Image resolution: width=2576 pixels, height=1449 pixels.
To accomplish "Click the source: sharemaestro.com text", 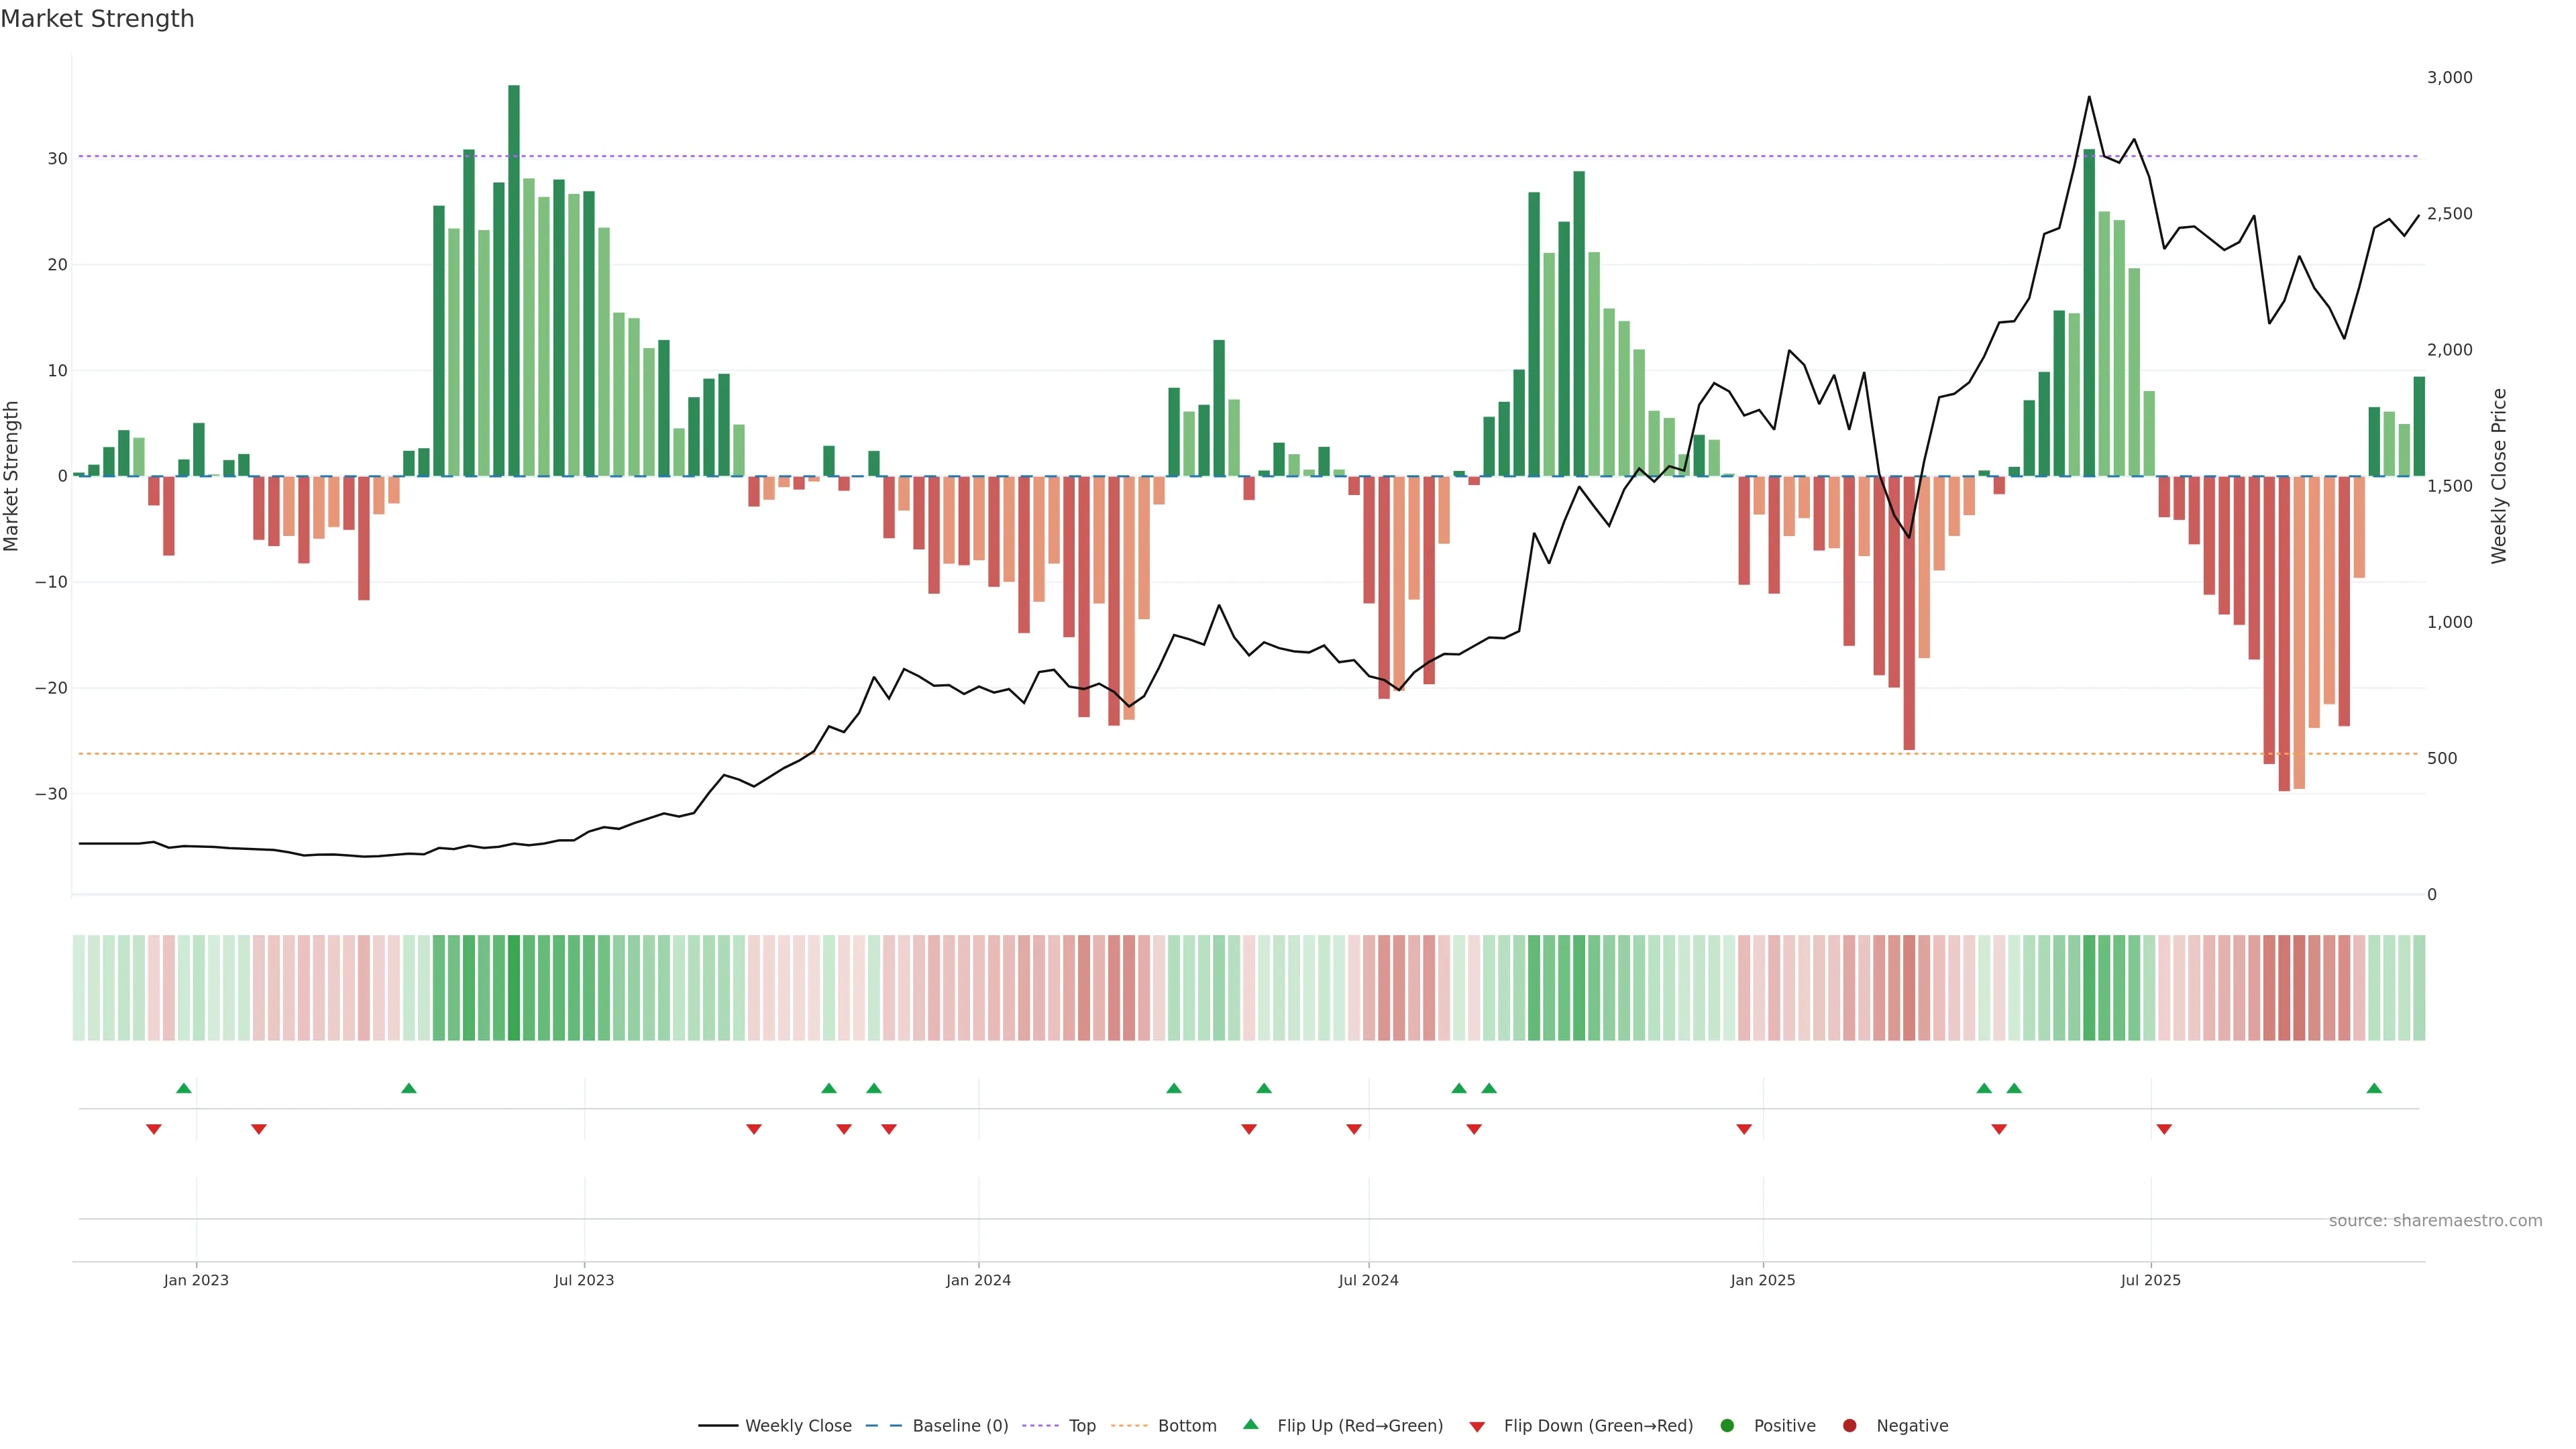I will pos(2435,1220).
